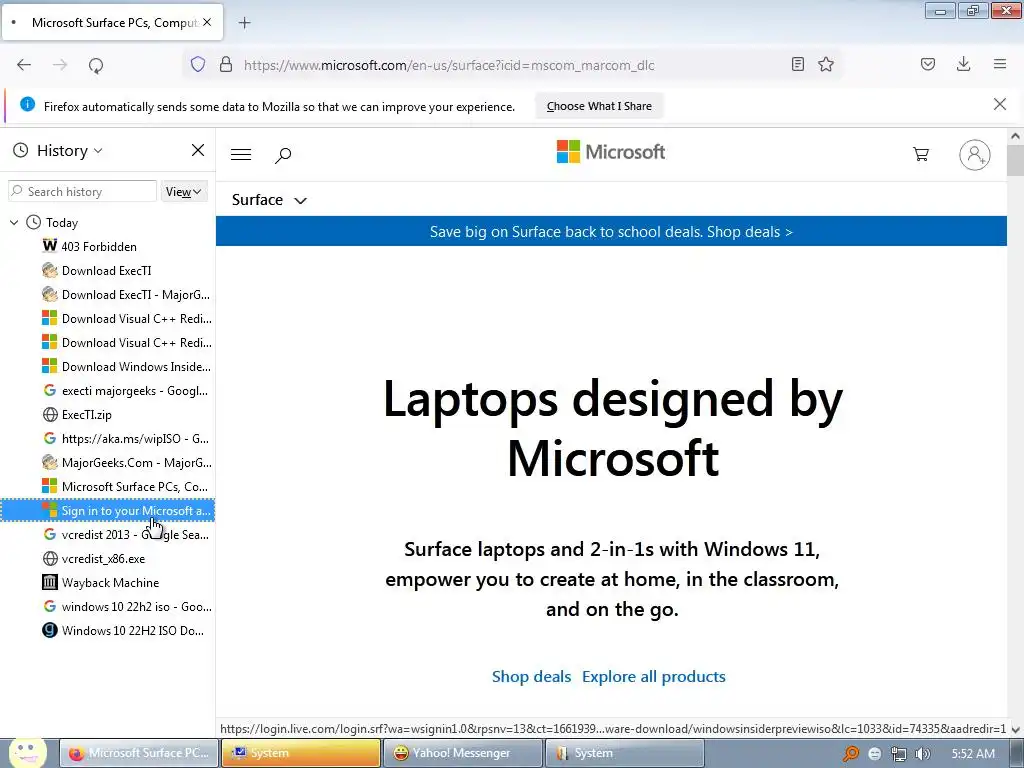Open the tracking protection shield icon
Viewport: 1024px width, 768px height.
point(198,65)
